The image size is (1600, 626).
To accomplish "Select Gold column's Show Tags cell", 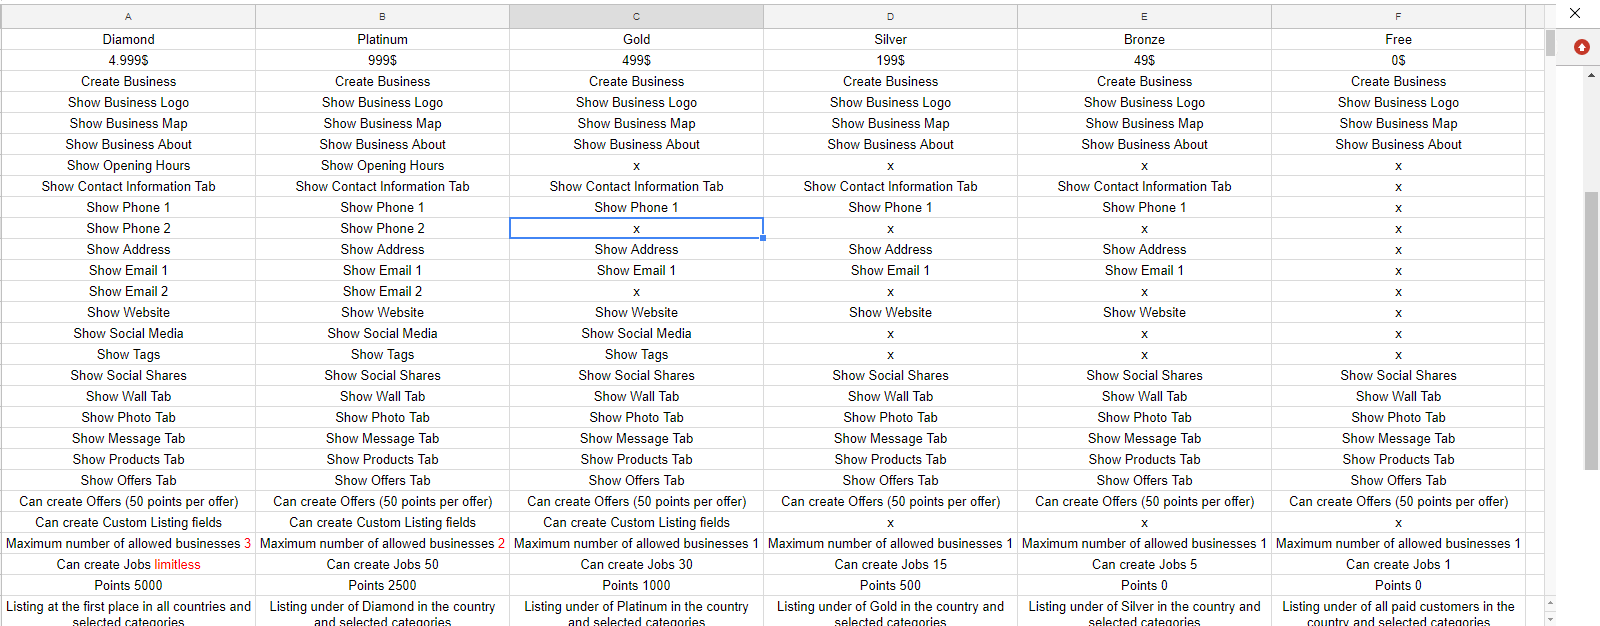I will click(636, 354).
